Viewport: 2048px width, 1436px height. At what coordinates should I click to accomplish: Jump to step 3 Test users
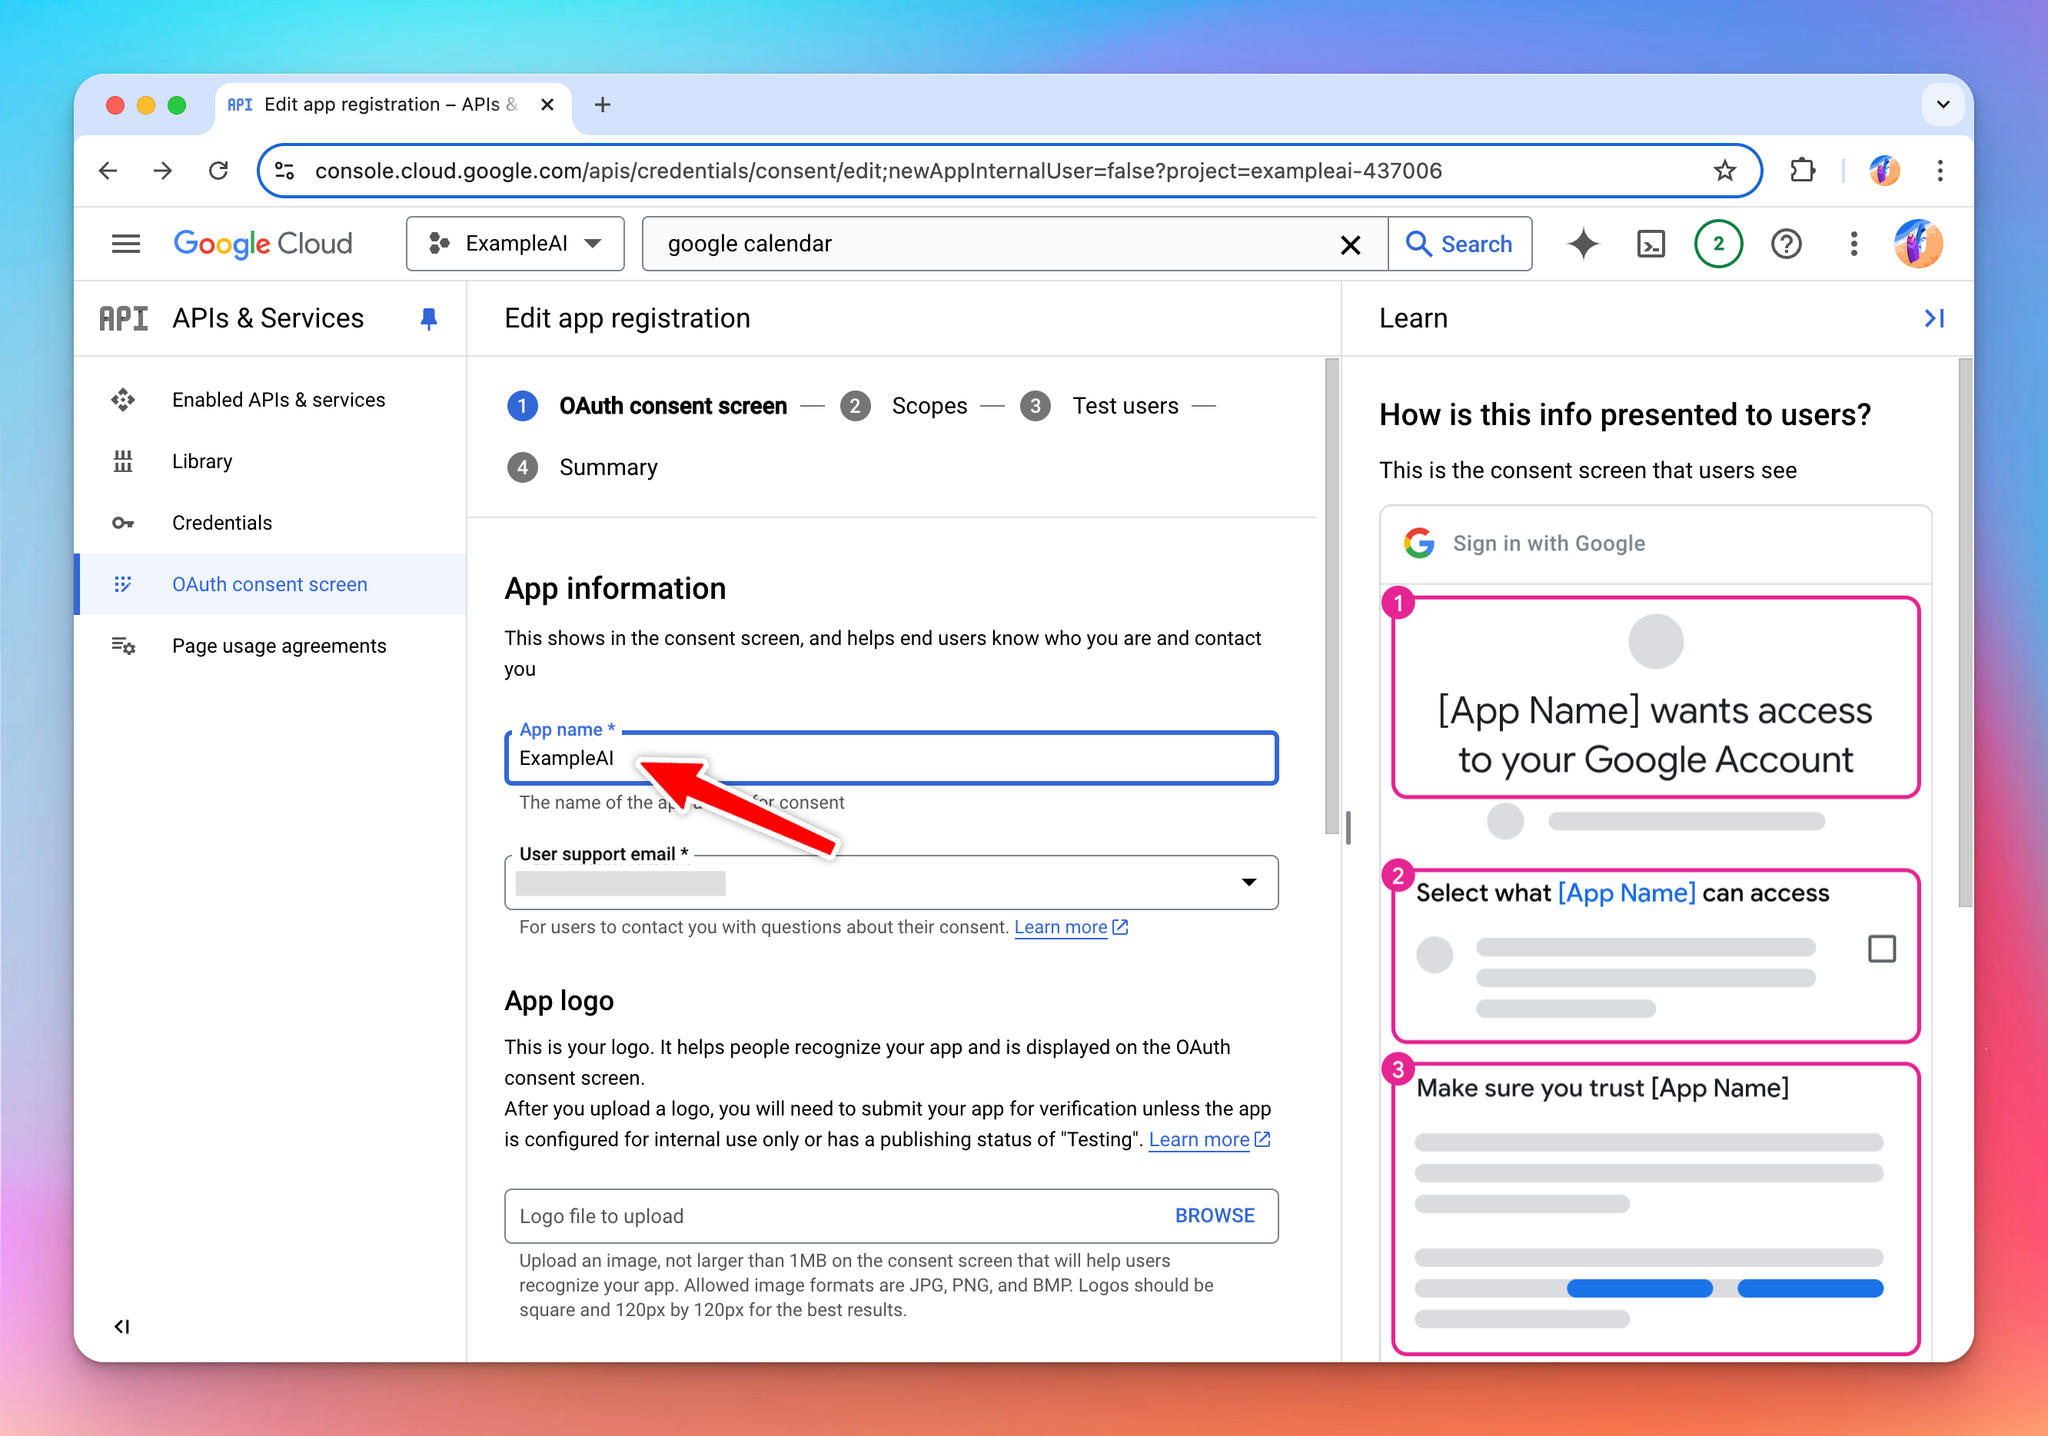coord(1099,406)
